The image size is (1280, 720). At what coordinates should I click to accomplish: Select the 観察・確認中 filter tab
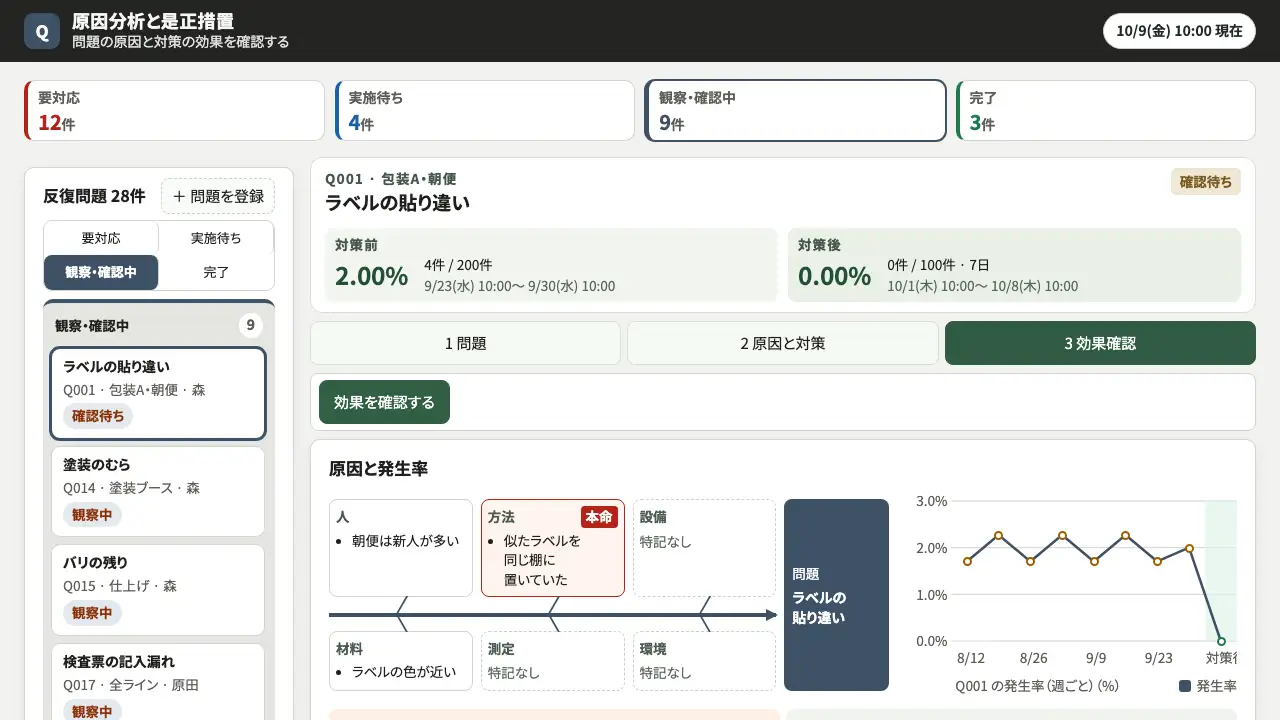click(x=101, y=272)
